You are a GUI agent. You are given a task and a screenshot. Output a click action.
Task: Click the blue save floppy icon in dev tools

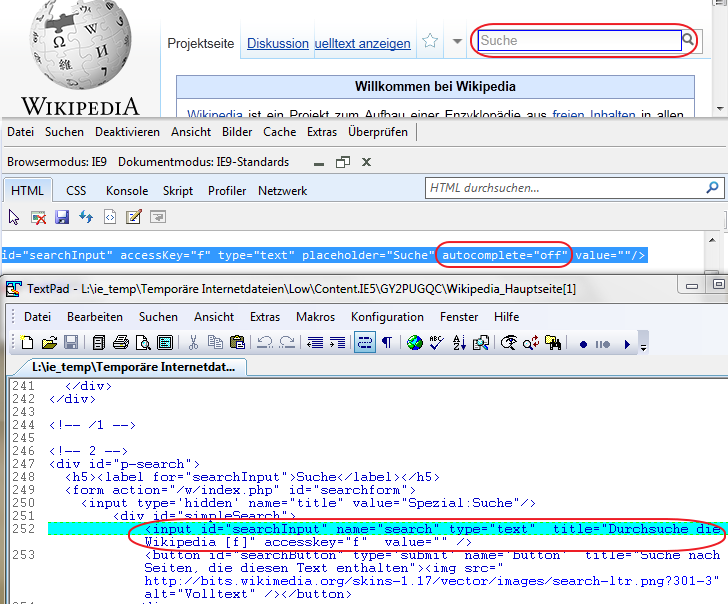62,217
